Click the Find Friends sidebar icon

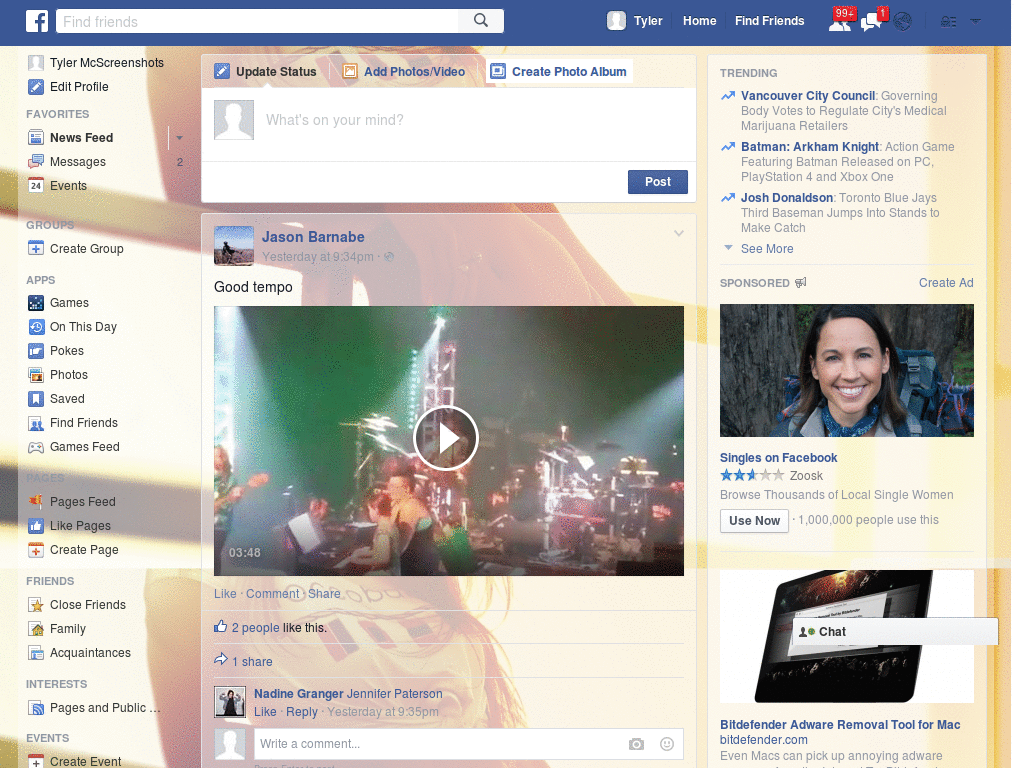36,423
